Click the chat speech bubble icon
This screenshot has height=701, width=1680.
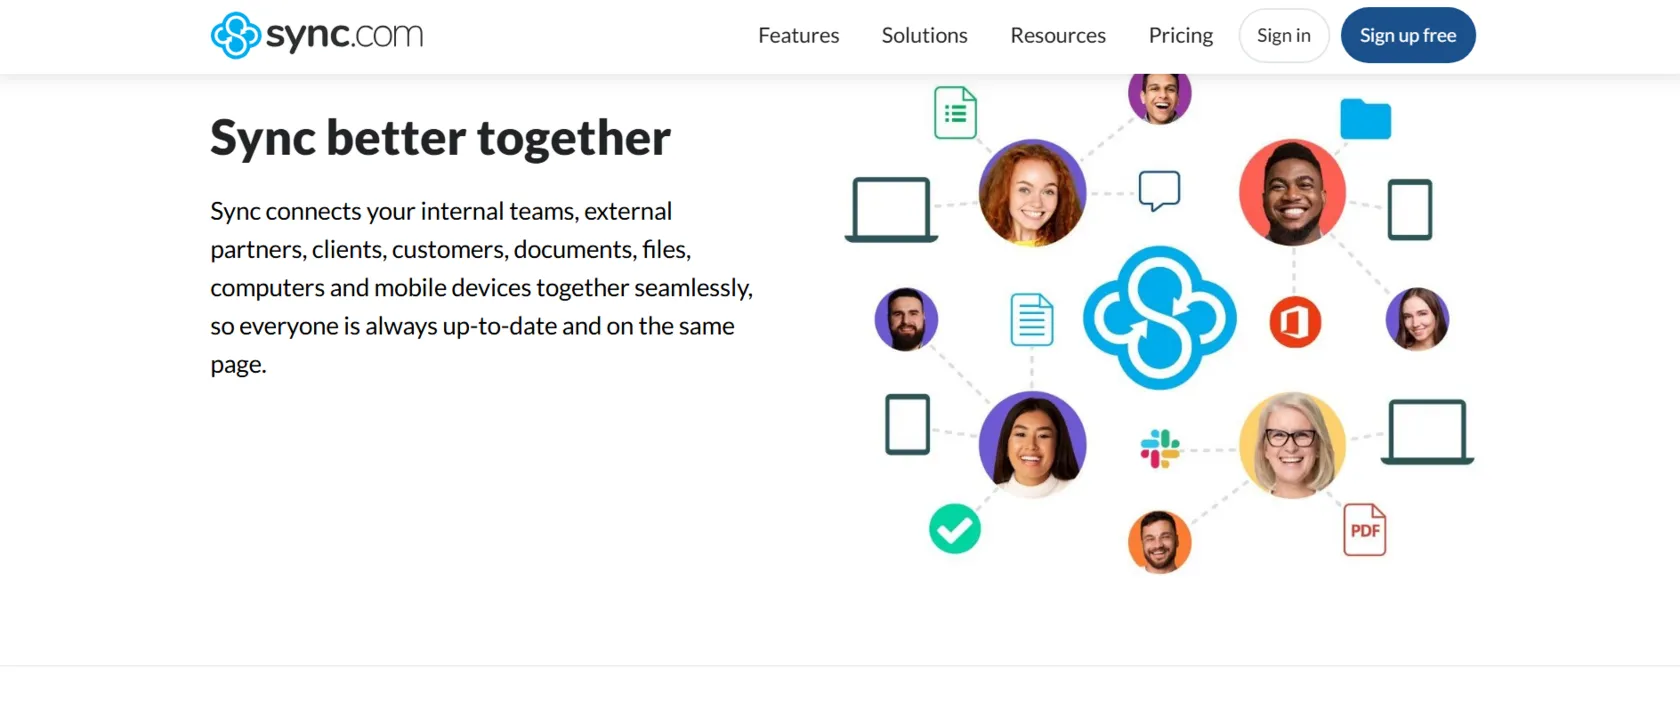click(1159, 190)
